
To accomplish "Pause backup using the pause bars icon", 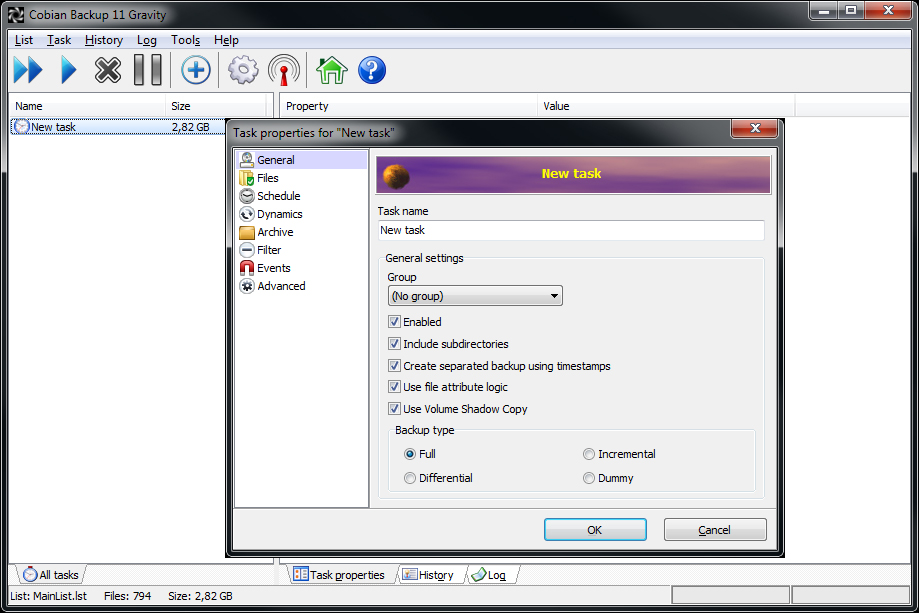I will [x=148, y=70].
